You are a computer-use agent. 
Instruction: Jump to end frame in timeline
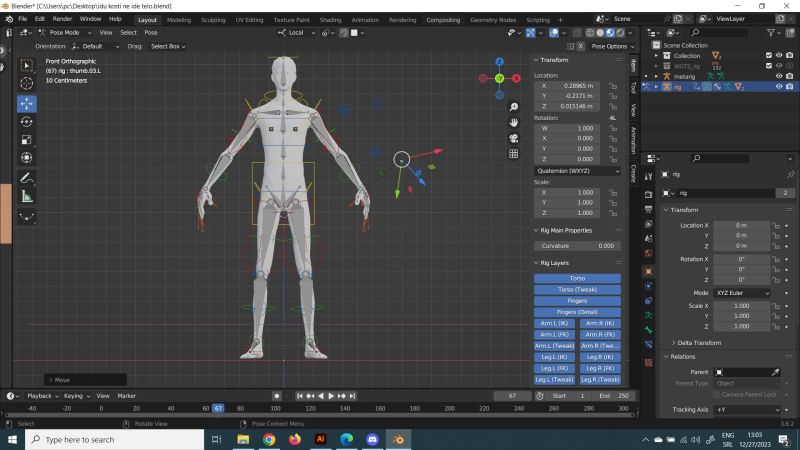tap(353, 396)
